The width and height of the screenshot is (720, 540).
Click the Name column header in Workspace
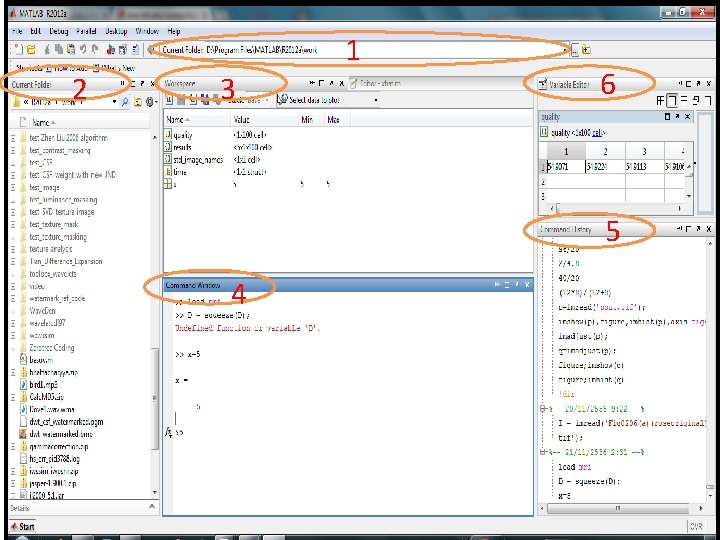click(x=197, y=119)
